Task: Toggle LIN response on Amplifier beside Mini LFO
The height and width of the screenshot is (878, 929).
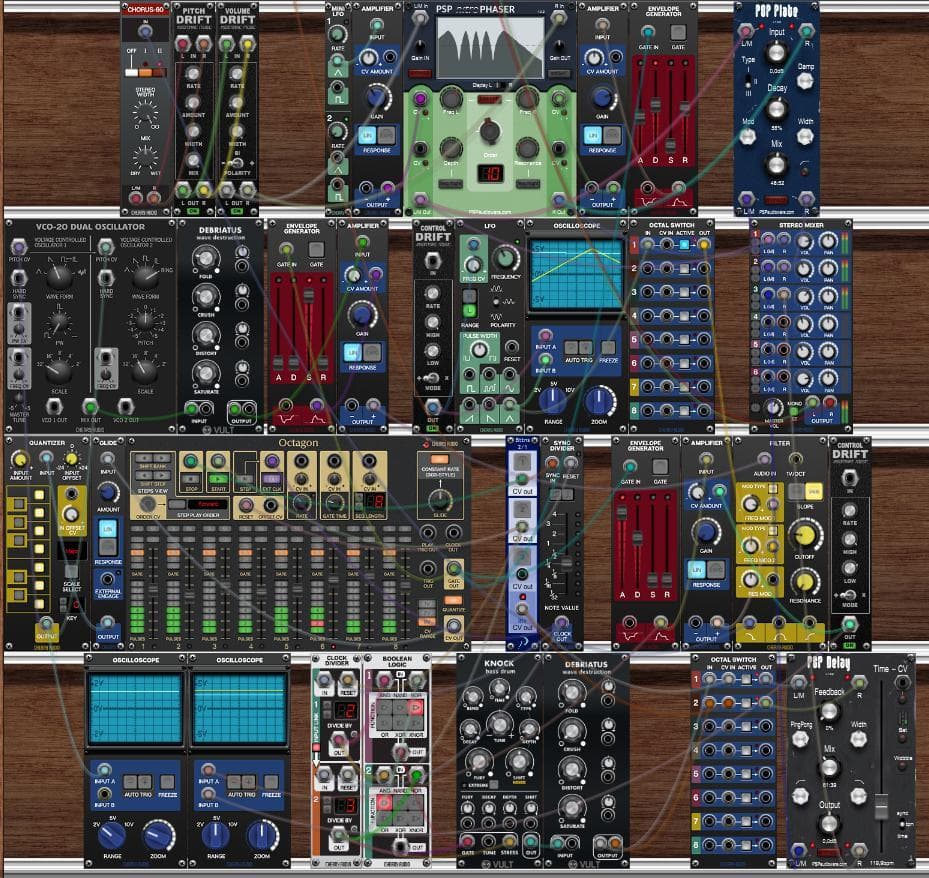Action: (366, 135)
